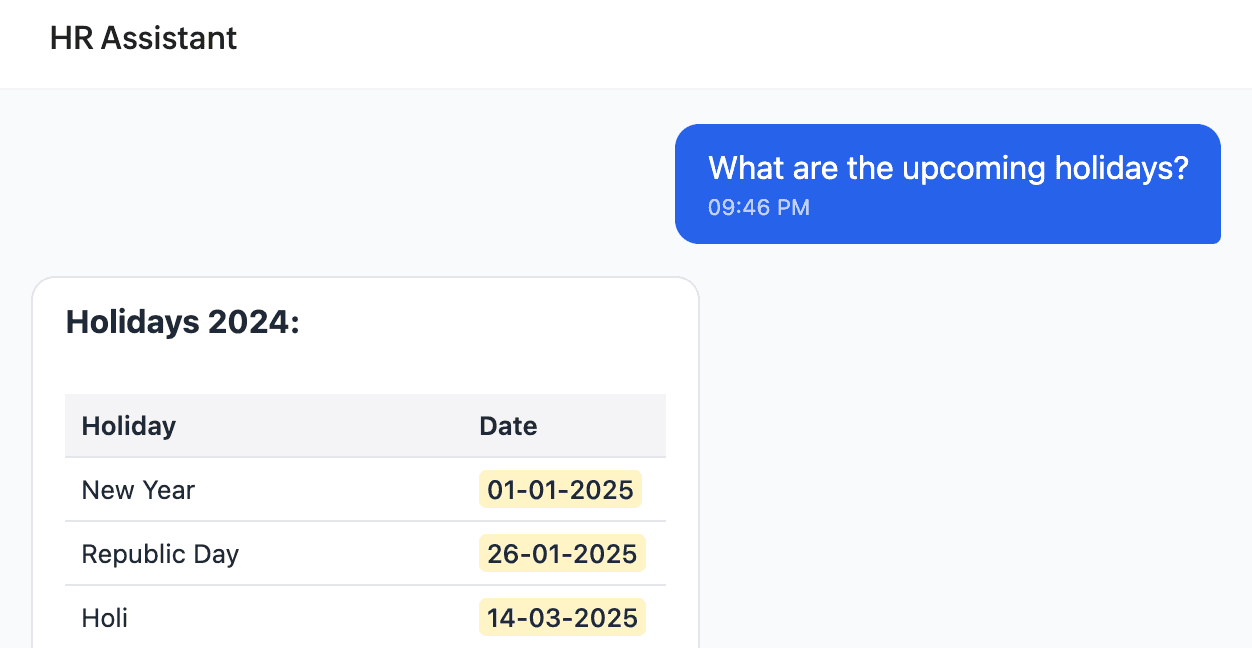Click the word "holidays?" in blue bubble
The height and width of the screenshot is (648, 1252).
(x=1121, y=168)
